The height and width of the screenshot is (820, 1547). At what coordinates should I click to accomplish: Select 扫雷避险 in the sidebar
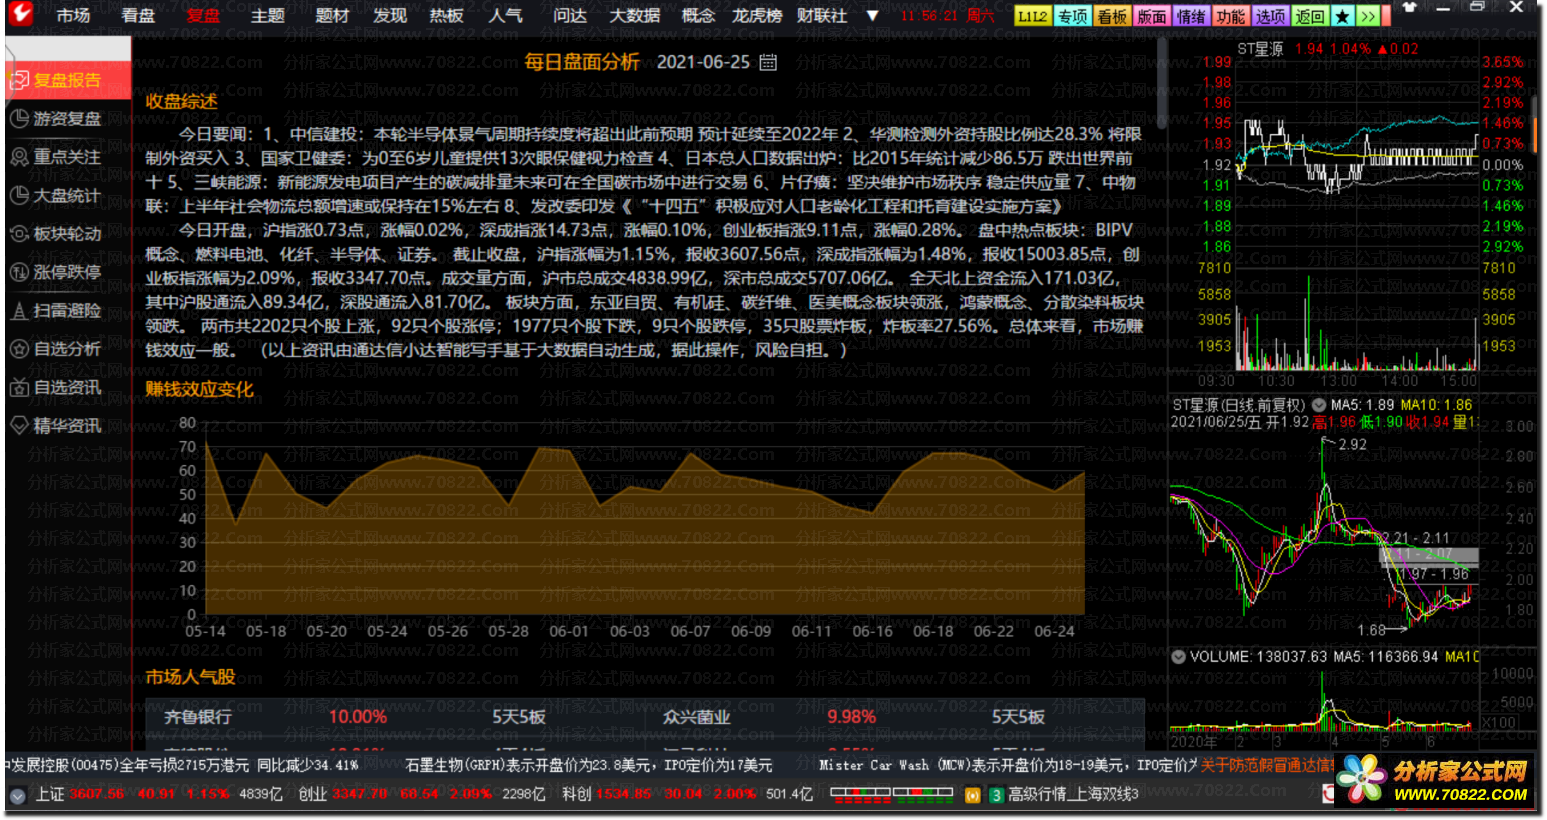coord(66,310)
